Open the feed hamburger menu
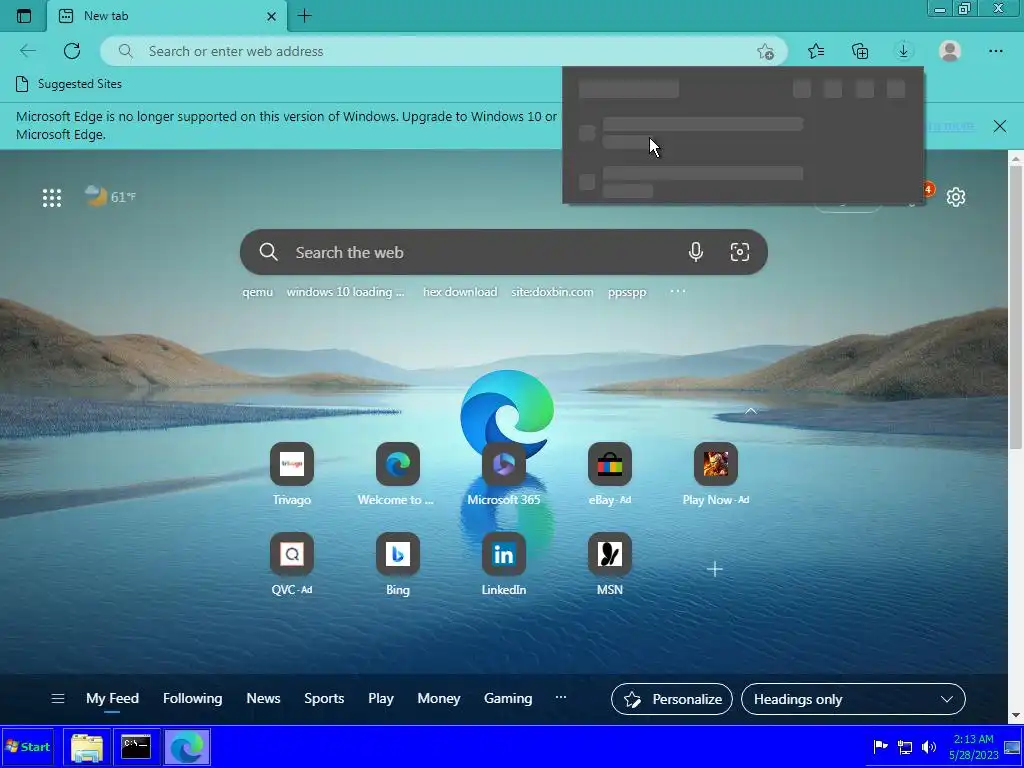 pos(57,699)
